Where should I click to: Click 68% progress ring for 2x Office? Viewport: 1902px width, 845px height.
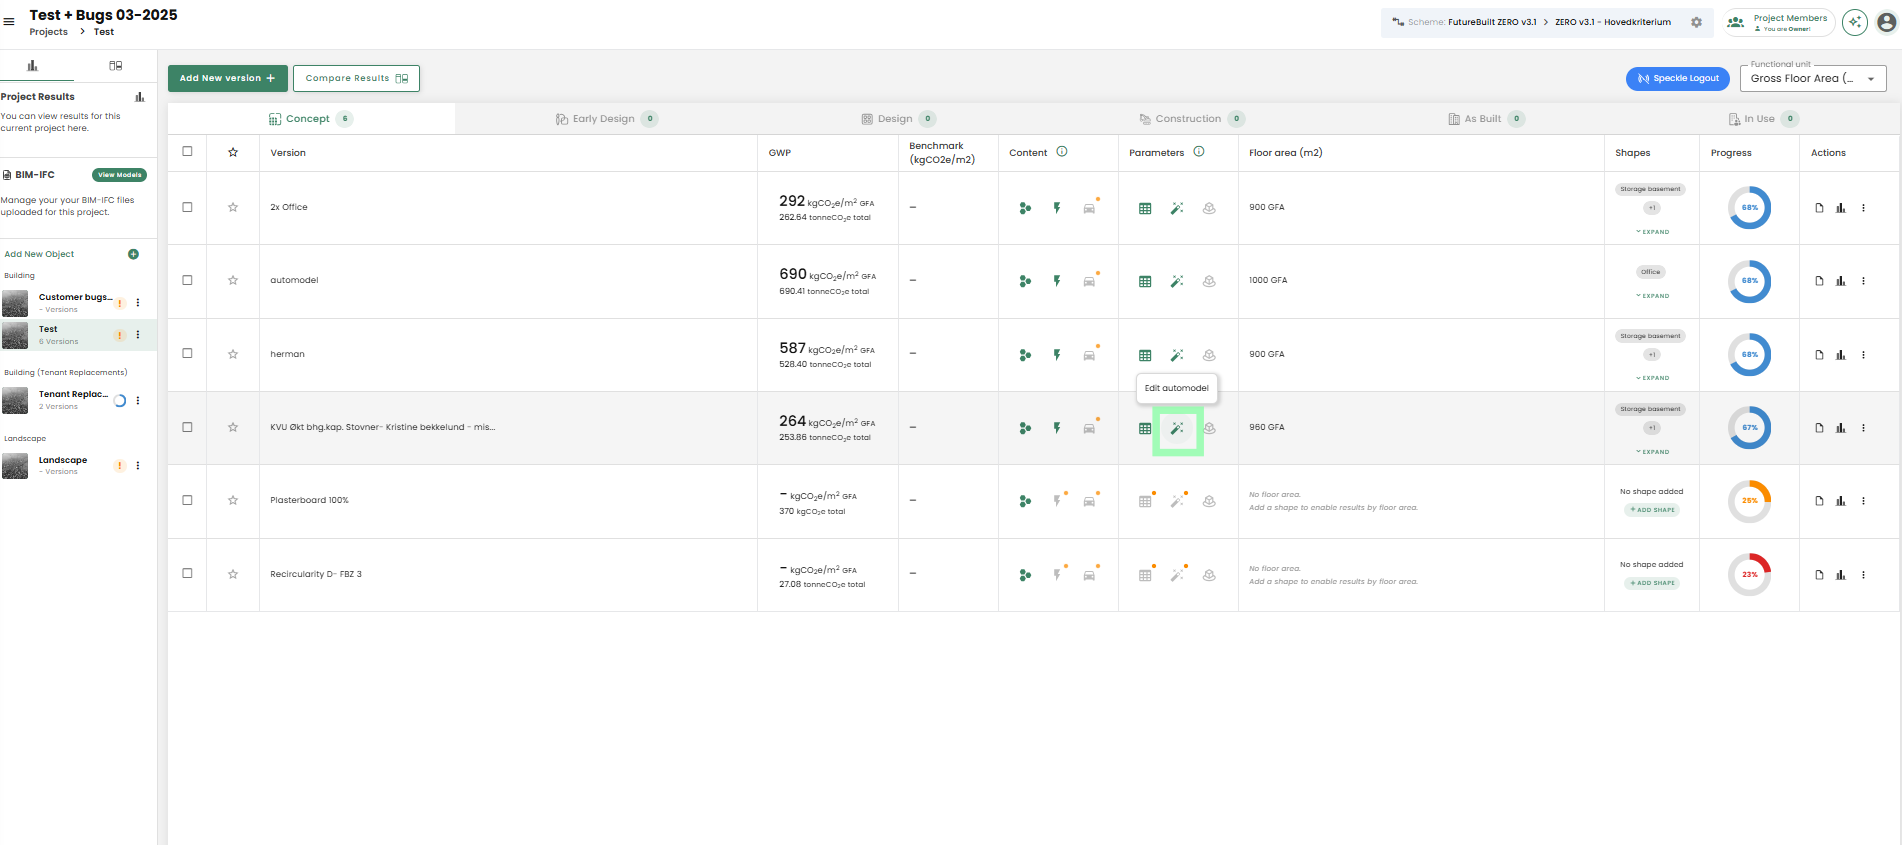pyautogui.click(x=1749, y=208)
